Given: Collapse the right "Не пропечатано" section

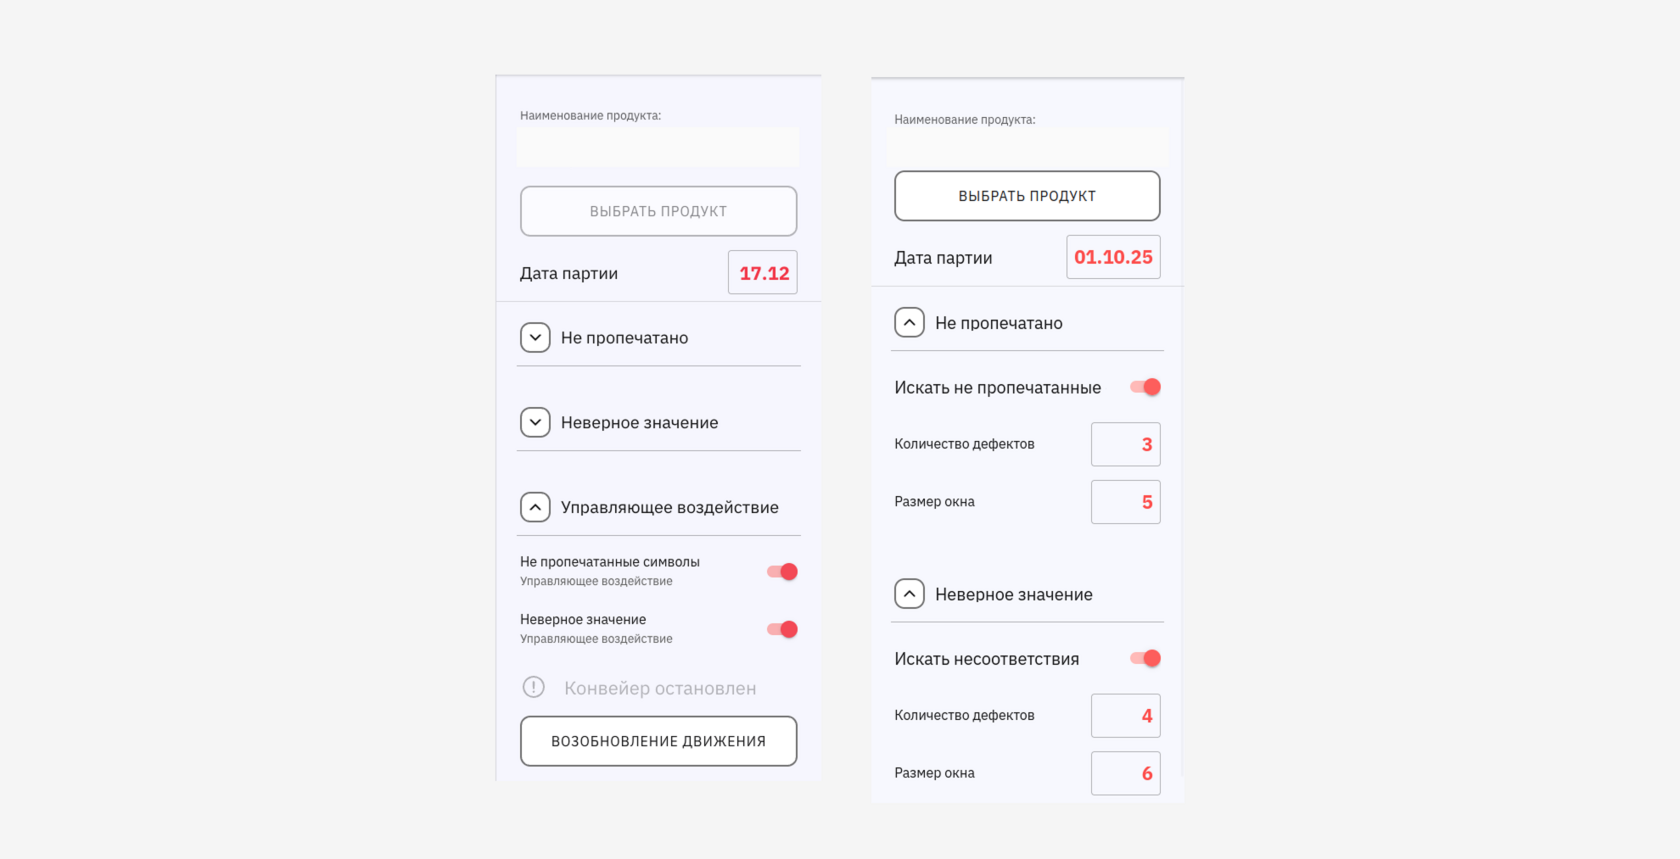Looking at the screenshot, I should 909,323.
